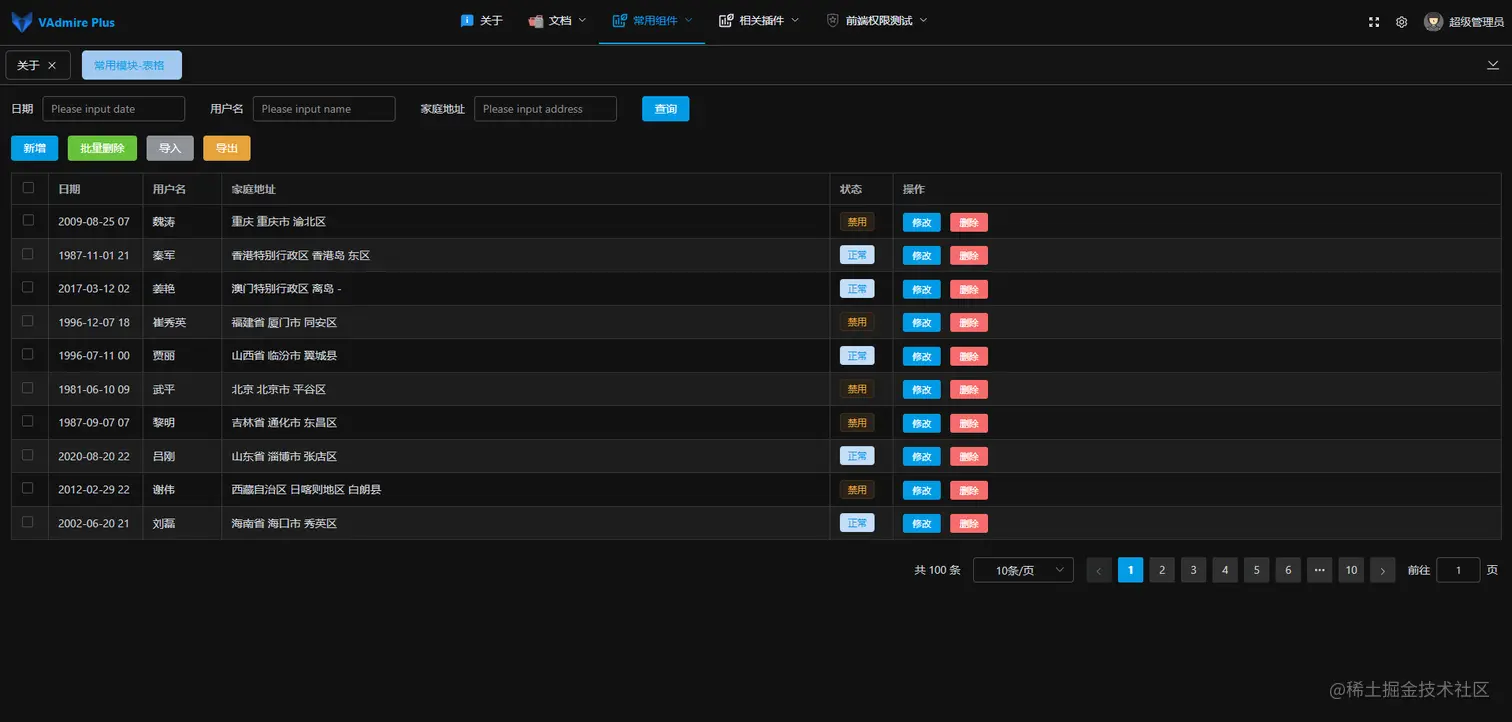Click the 导出 button
Viewport: 1512px width, 722px height.
click(x=227, y=148)
